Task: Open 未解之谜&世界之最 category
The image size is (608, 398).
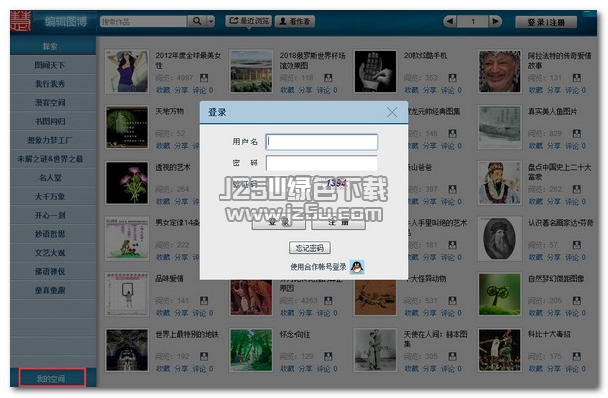Action: pyautogui.click(x=53, y=159)
